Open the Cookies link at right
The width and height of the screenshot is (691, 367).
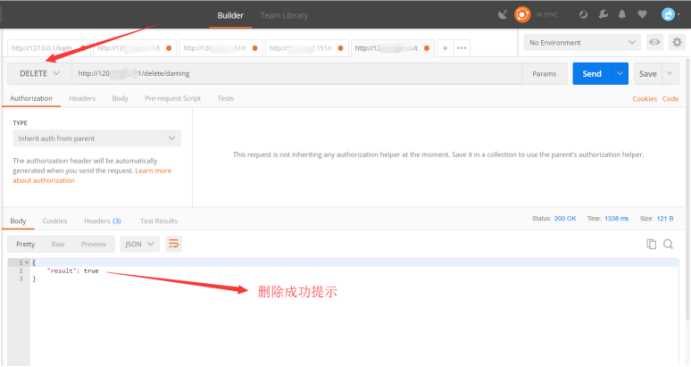tap(645, 99)
